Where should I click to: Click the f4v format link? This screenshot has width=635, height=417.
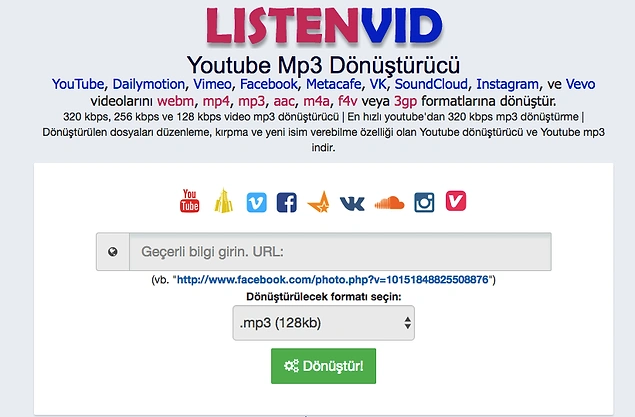pos(347,101)
